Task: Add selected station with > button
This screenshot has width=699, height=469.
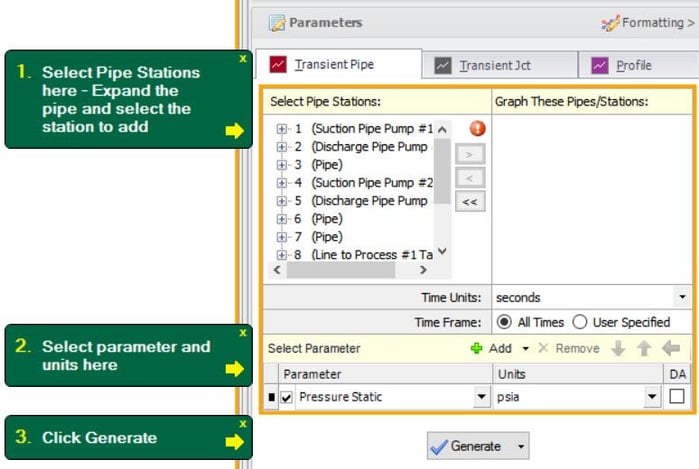Action: click(470, 154)
